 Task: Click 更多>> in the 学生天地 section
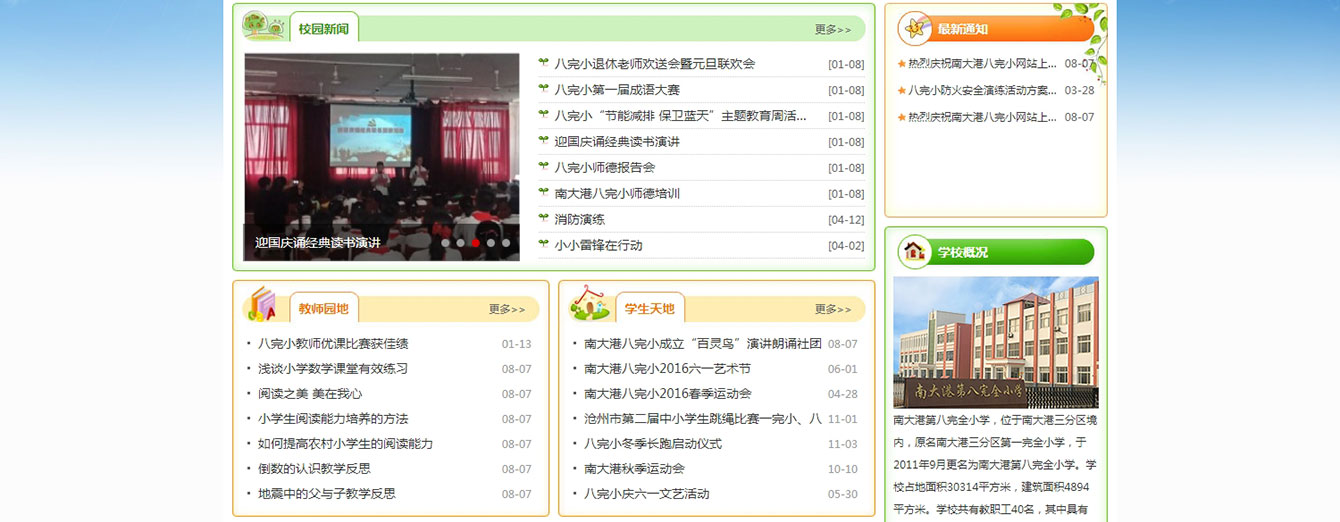(x=833, y=310)
